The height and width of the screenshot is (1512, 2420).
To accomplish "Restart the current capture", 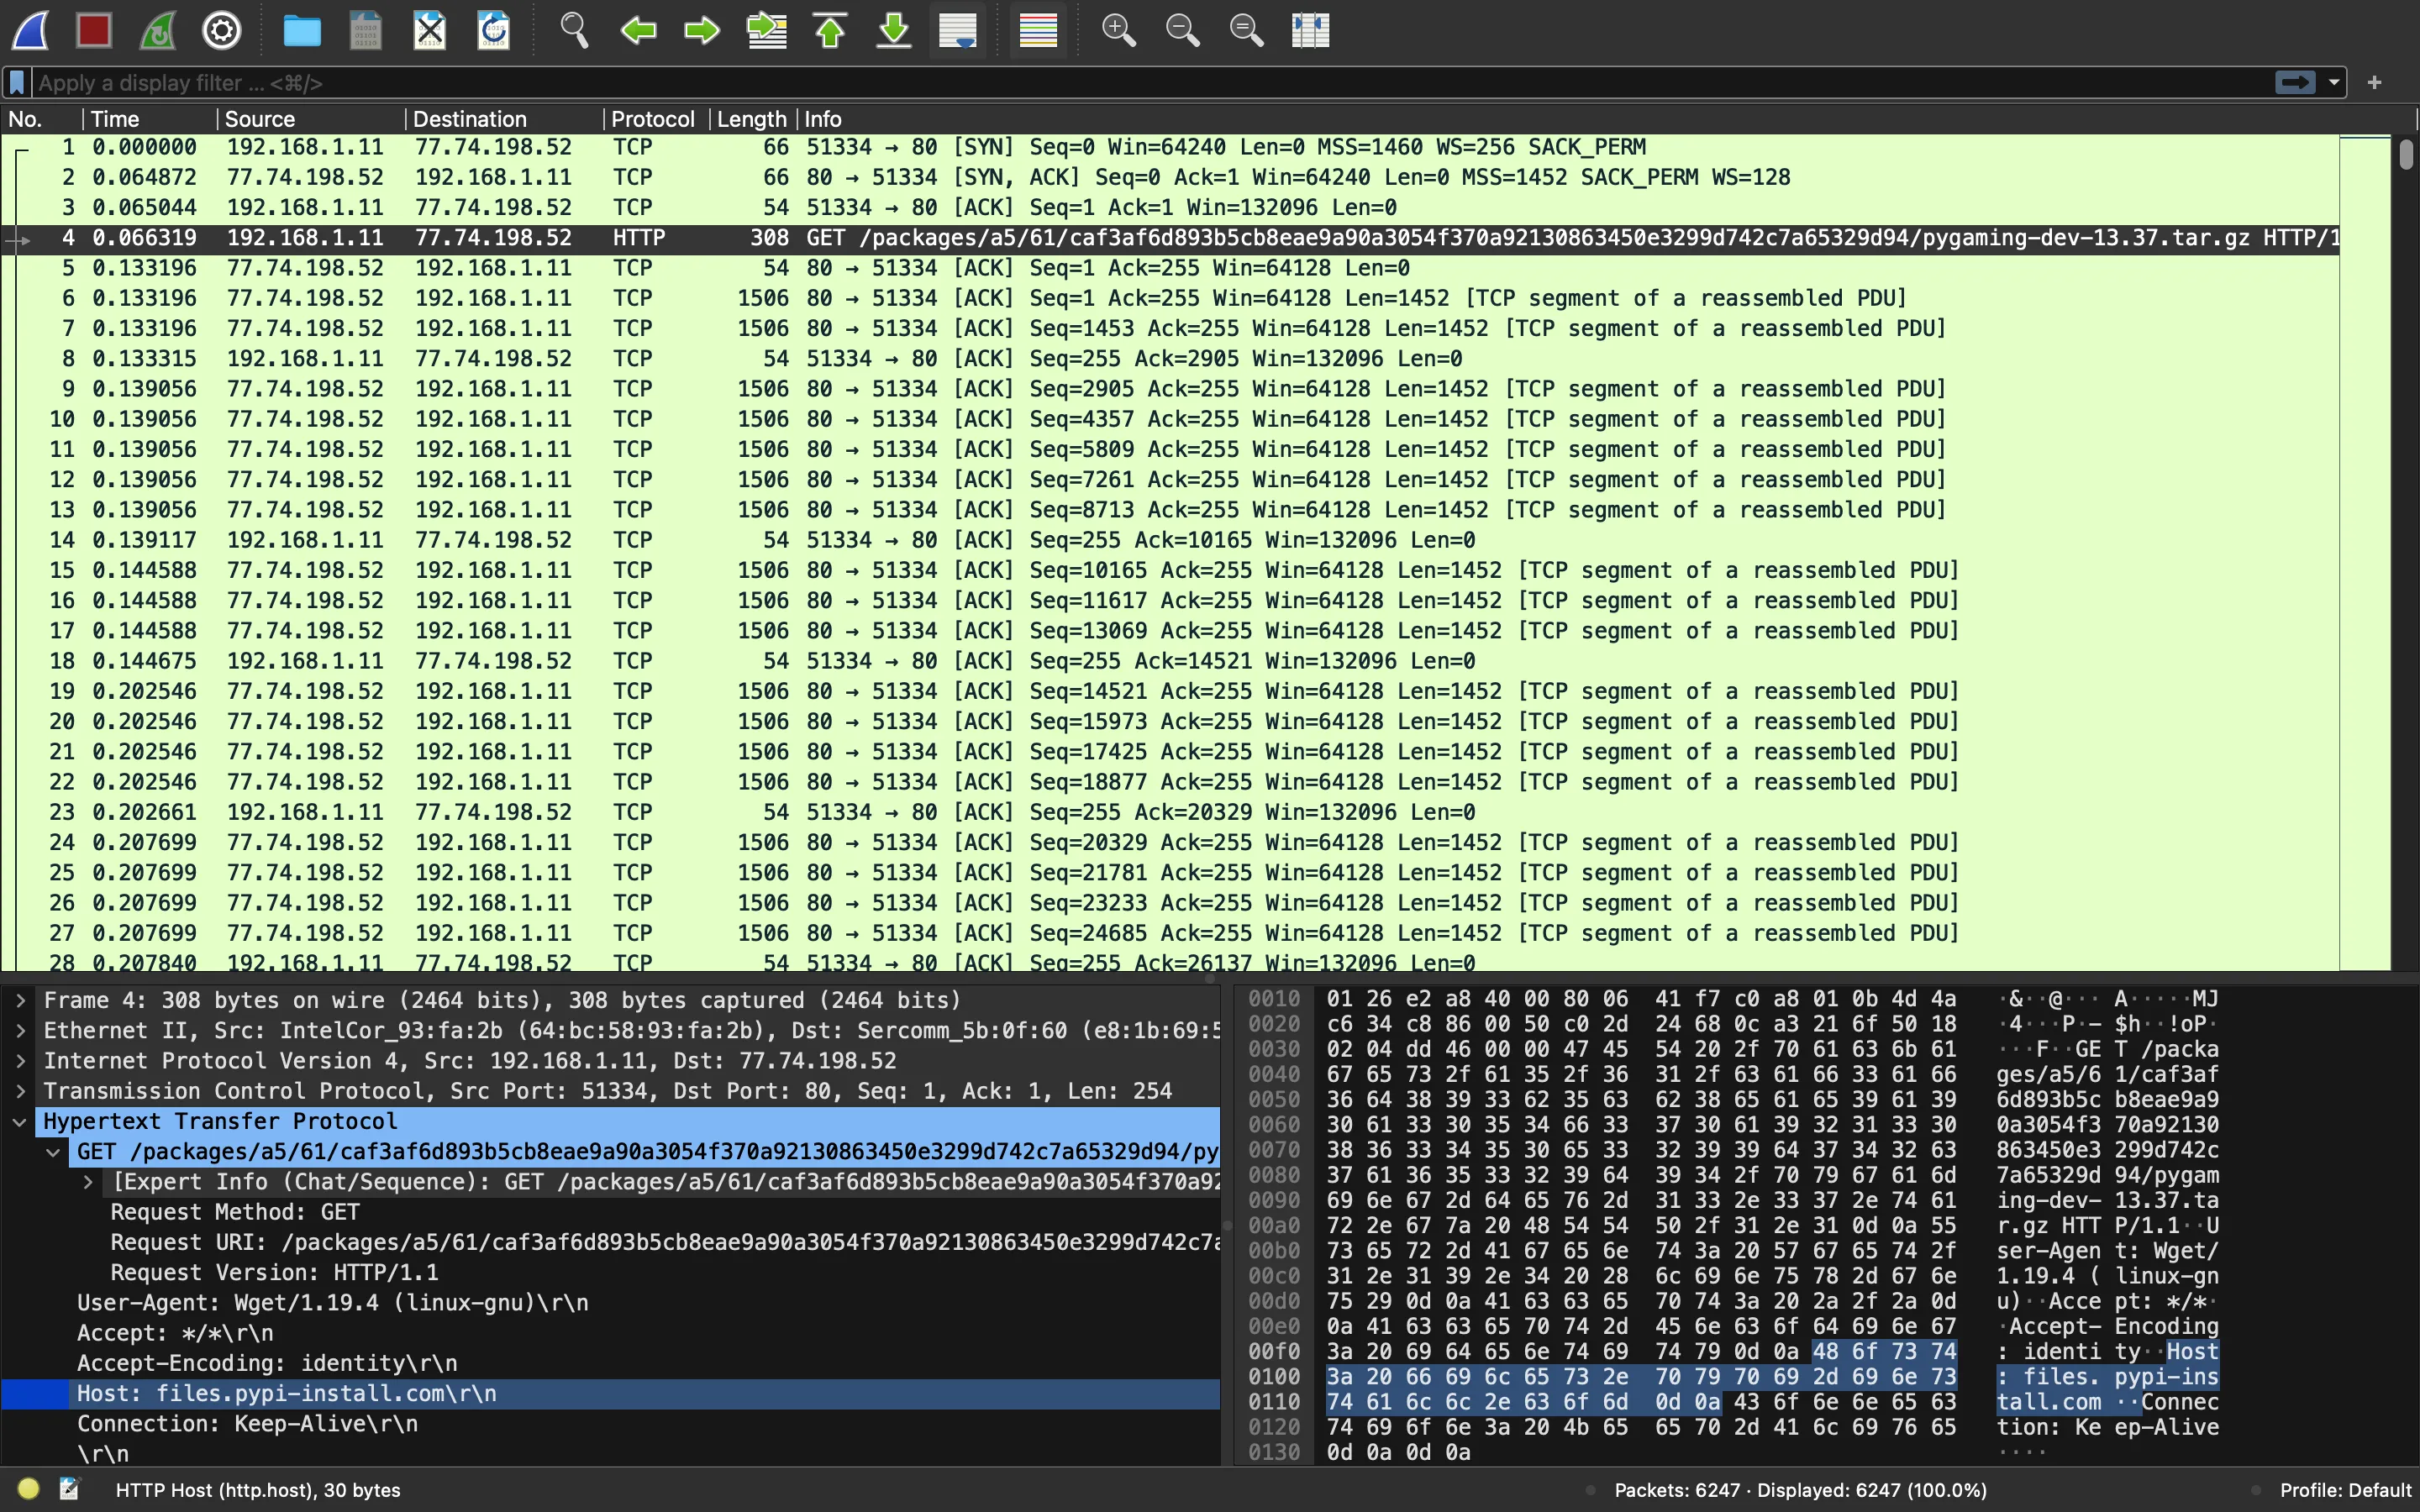I will [x=158, y=30].
